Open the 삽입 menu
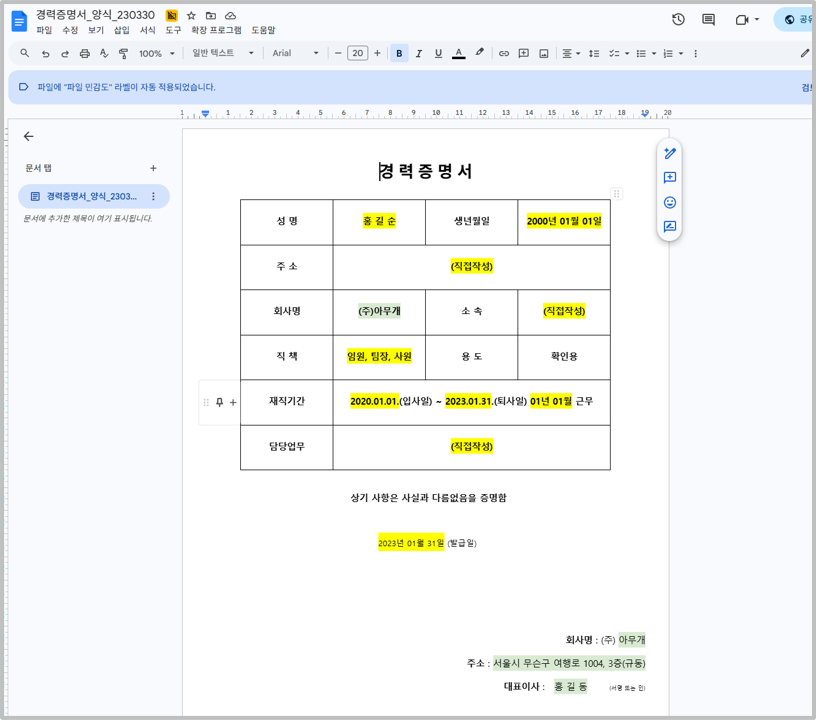Viewport: 816px width, 720px height. tap(121, 30)
